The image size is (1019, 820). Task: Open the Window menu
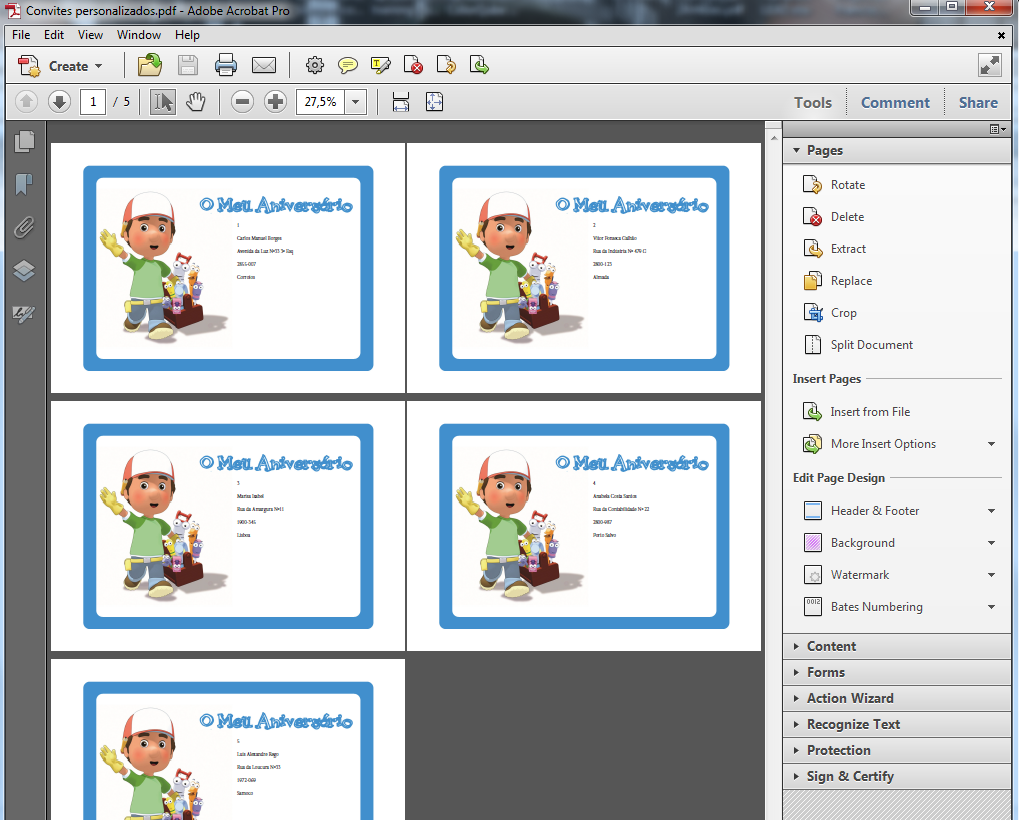point(138,34)
